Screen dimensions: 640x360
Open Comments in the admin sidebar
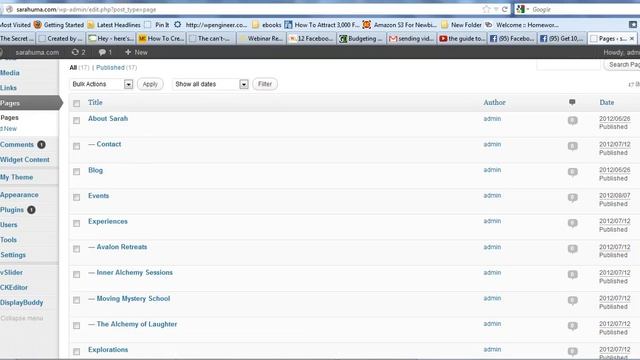[x=17, y=144]
